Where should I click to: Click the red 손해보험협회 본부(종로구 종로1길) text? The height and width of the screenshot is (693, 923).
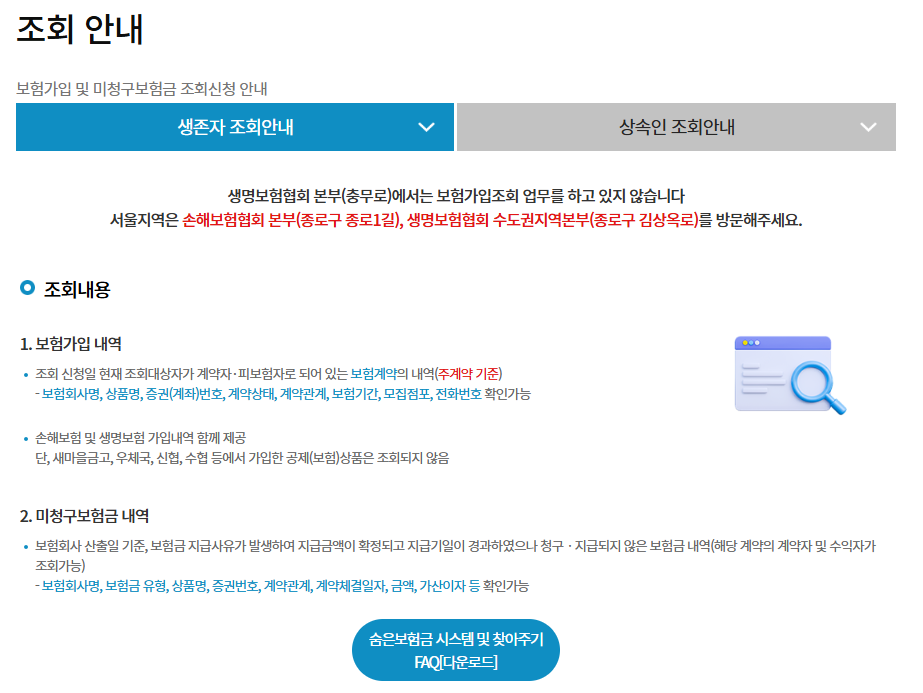coord(292,220)
